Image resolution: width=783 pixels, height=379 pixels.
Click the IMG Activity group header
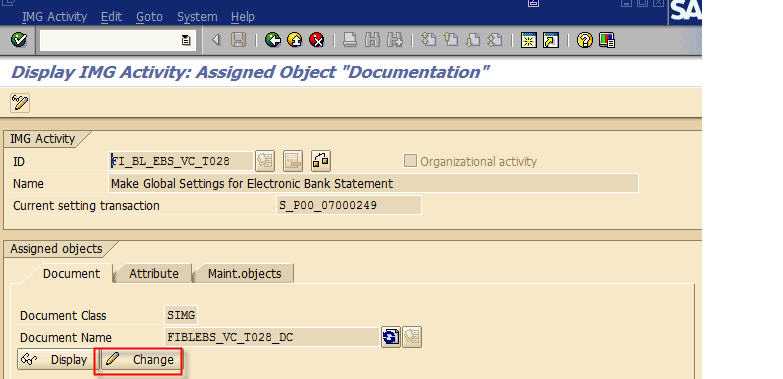(42, 139)
